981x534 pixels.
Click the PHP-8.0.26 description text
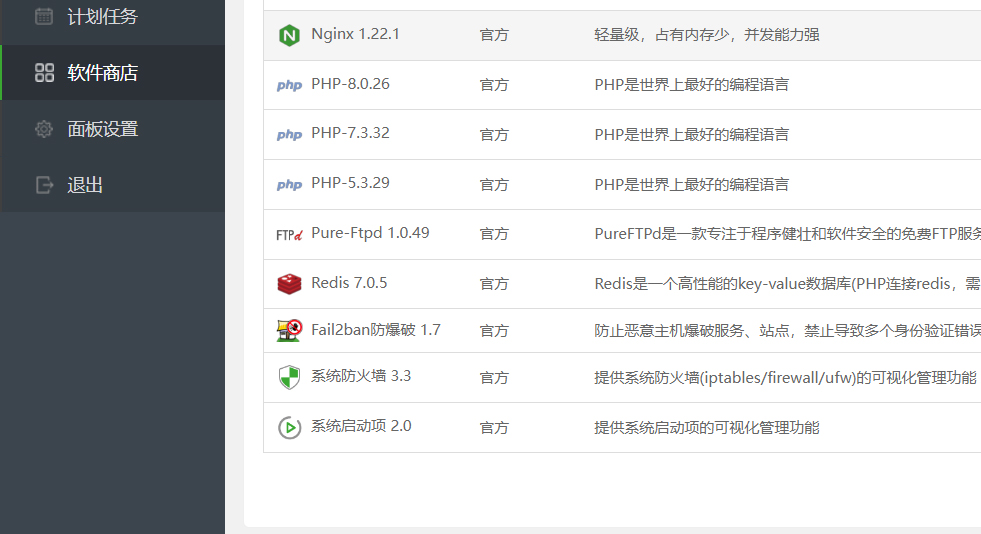click(692, 84)
